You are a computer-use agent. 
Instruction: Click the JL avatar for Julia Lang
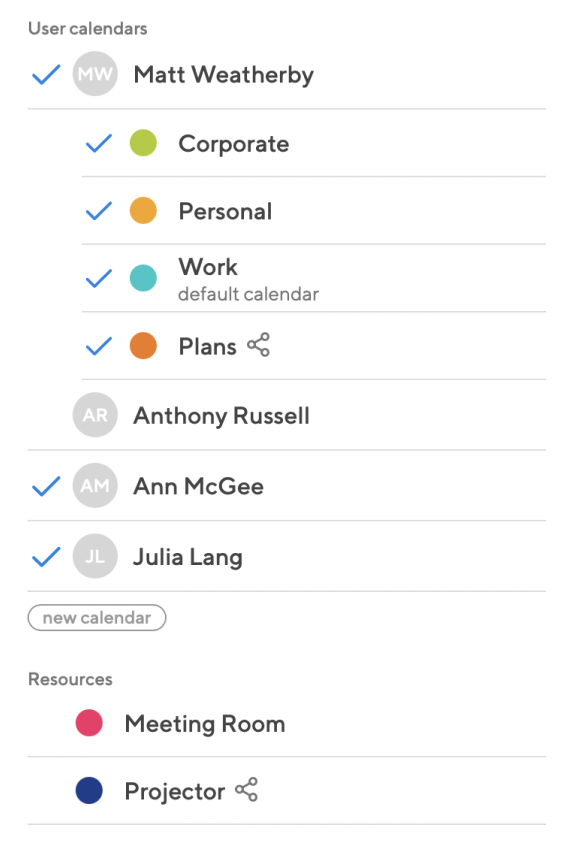(95, 556)
